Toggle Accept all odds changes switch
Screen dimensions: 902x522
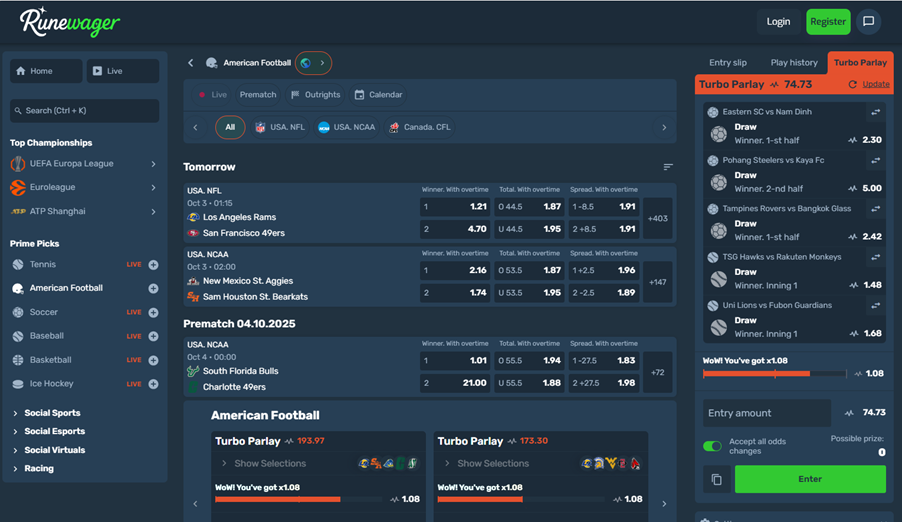point(712,446)
